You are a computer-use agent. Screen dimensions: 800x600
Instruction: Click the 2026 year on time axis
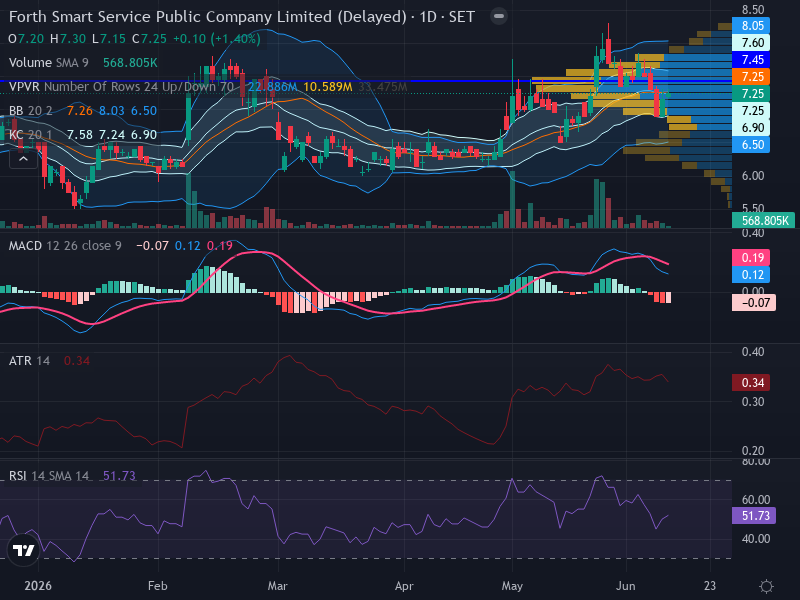coord(38,586)
